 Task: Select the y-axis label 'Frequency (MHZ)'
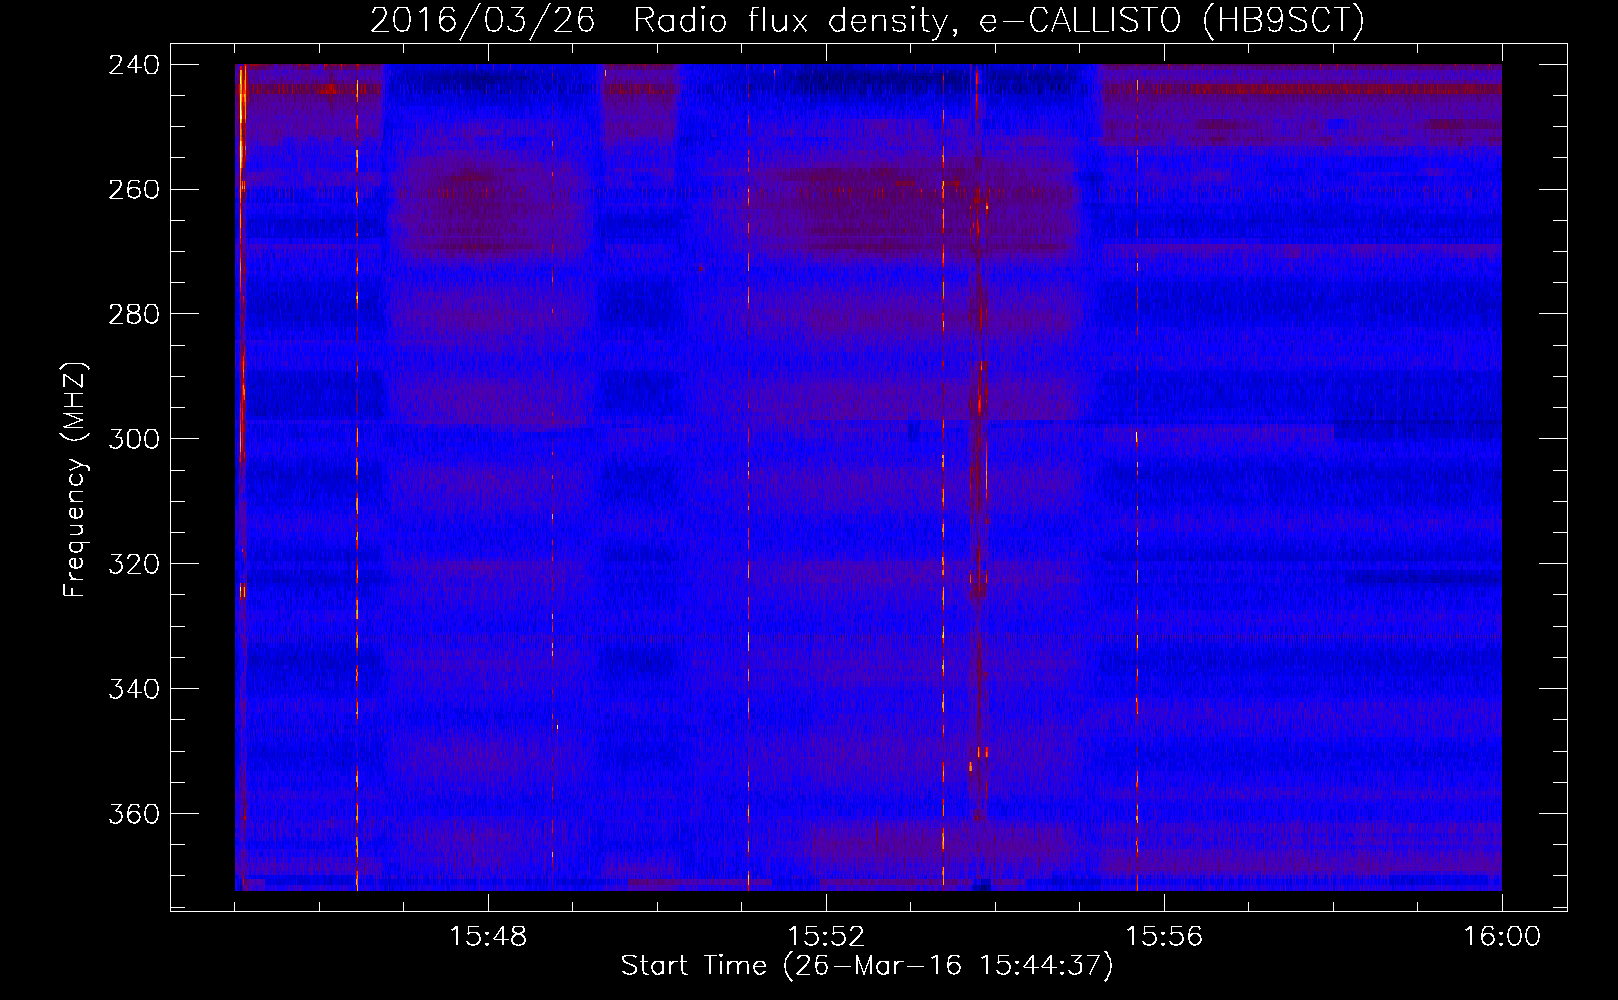coord(76,480)
